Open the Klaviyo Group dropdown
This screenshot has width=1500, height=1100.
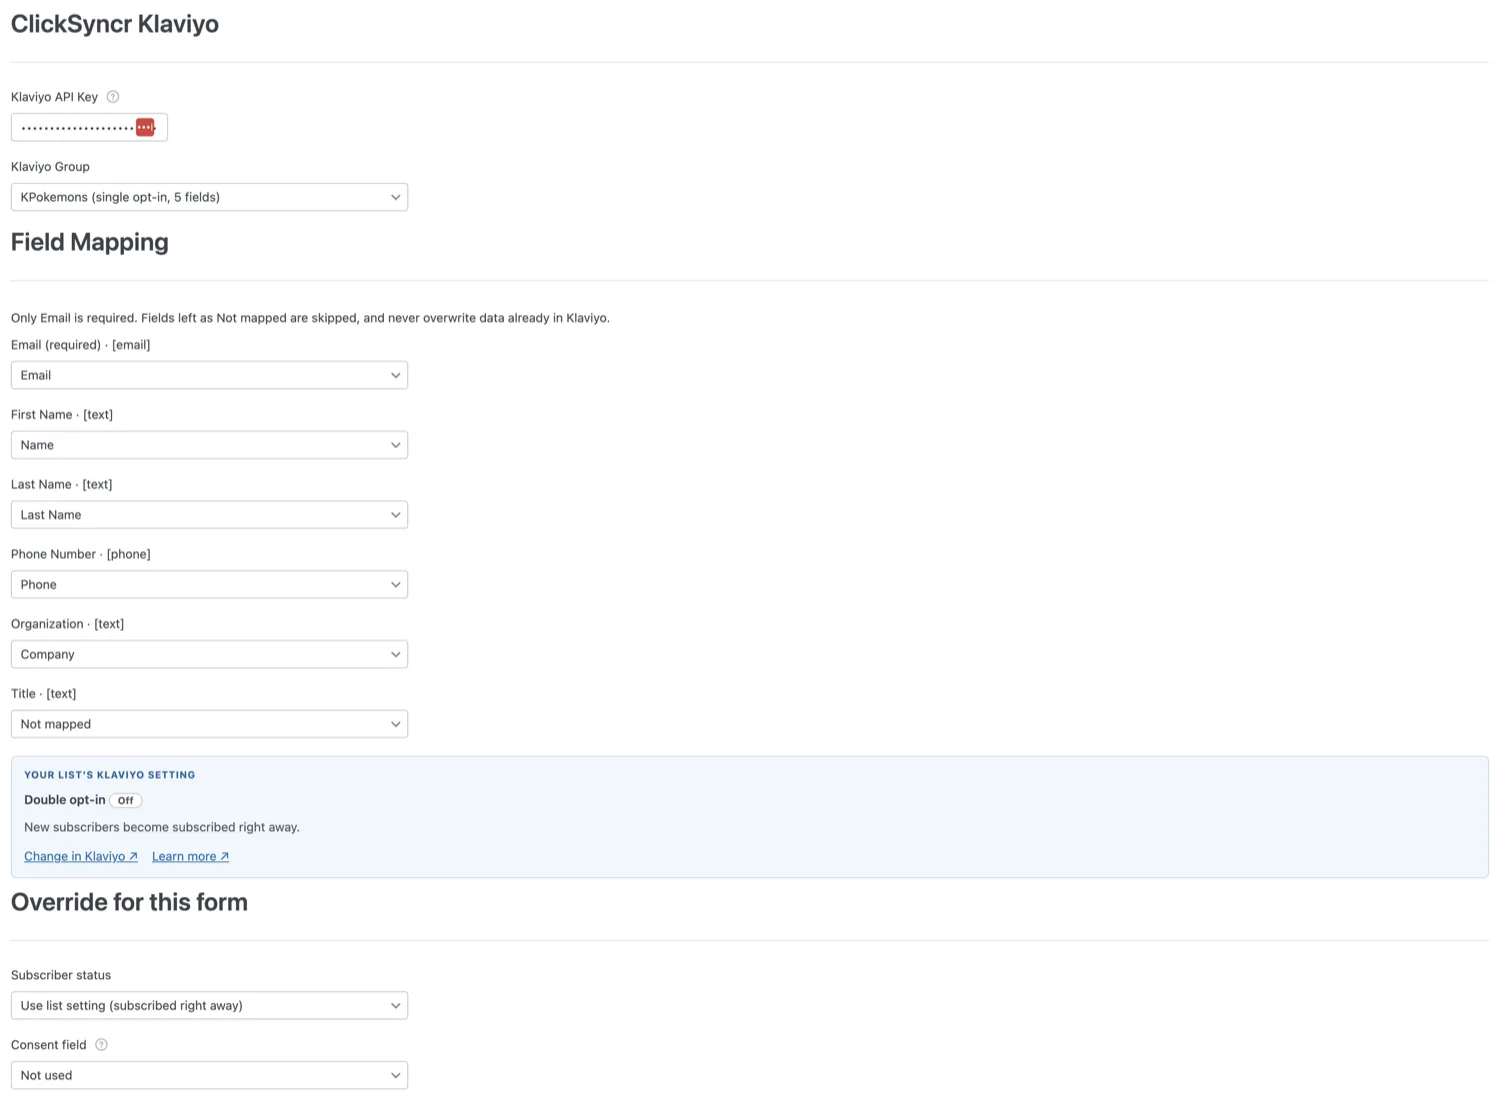[x=209, y=197]
